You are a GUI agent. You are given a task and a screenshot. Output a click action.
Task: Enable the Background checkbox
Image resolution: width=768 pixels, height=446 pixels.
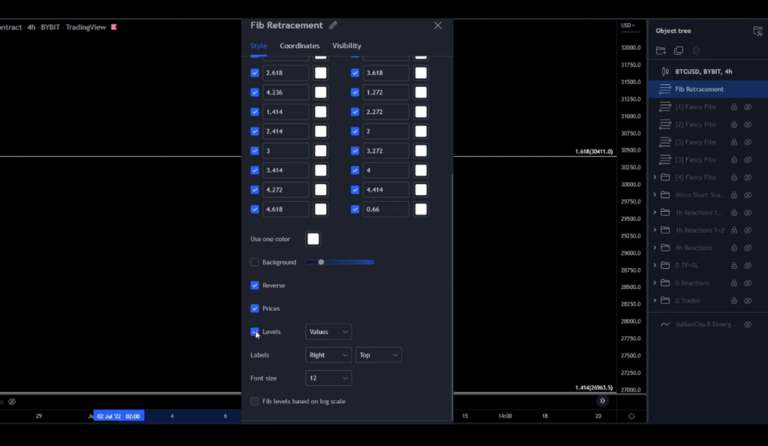[x=255, y=262]
